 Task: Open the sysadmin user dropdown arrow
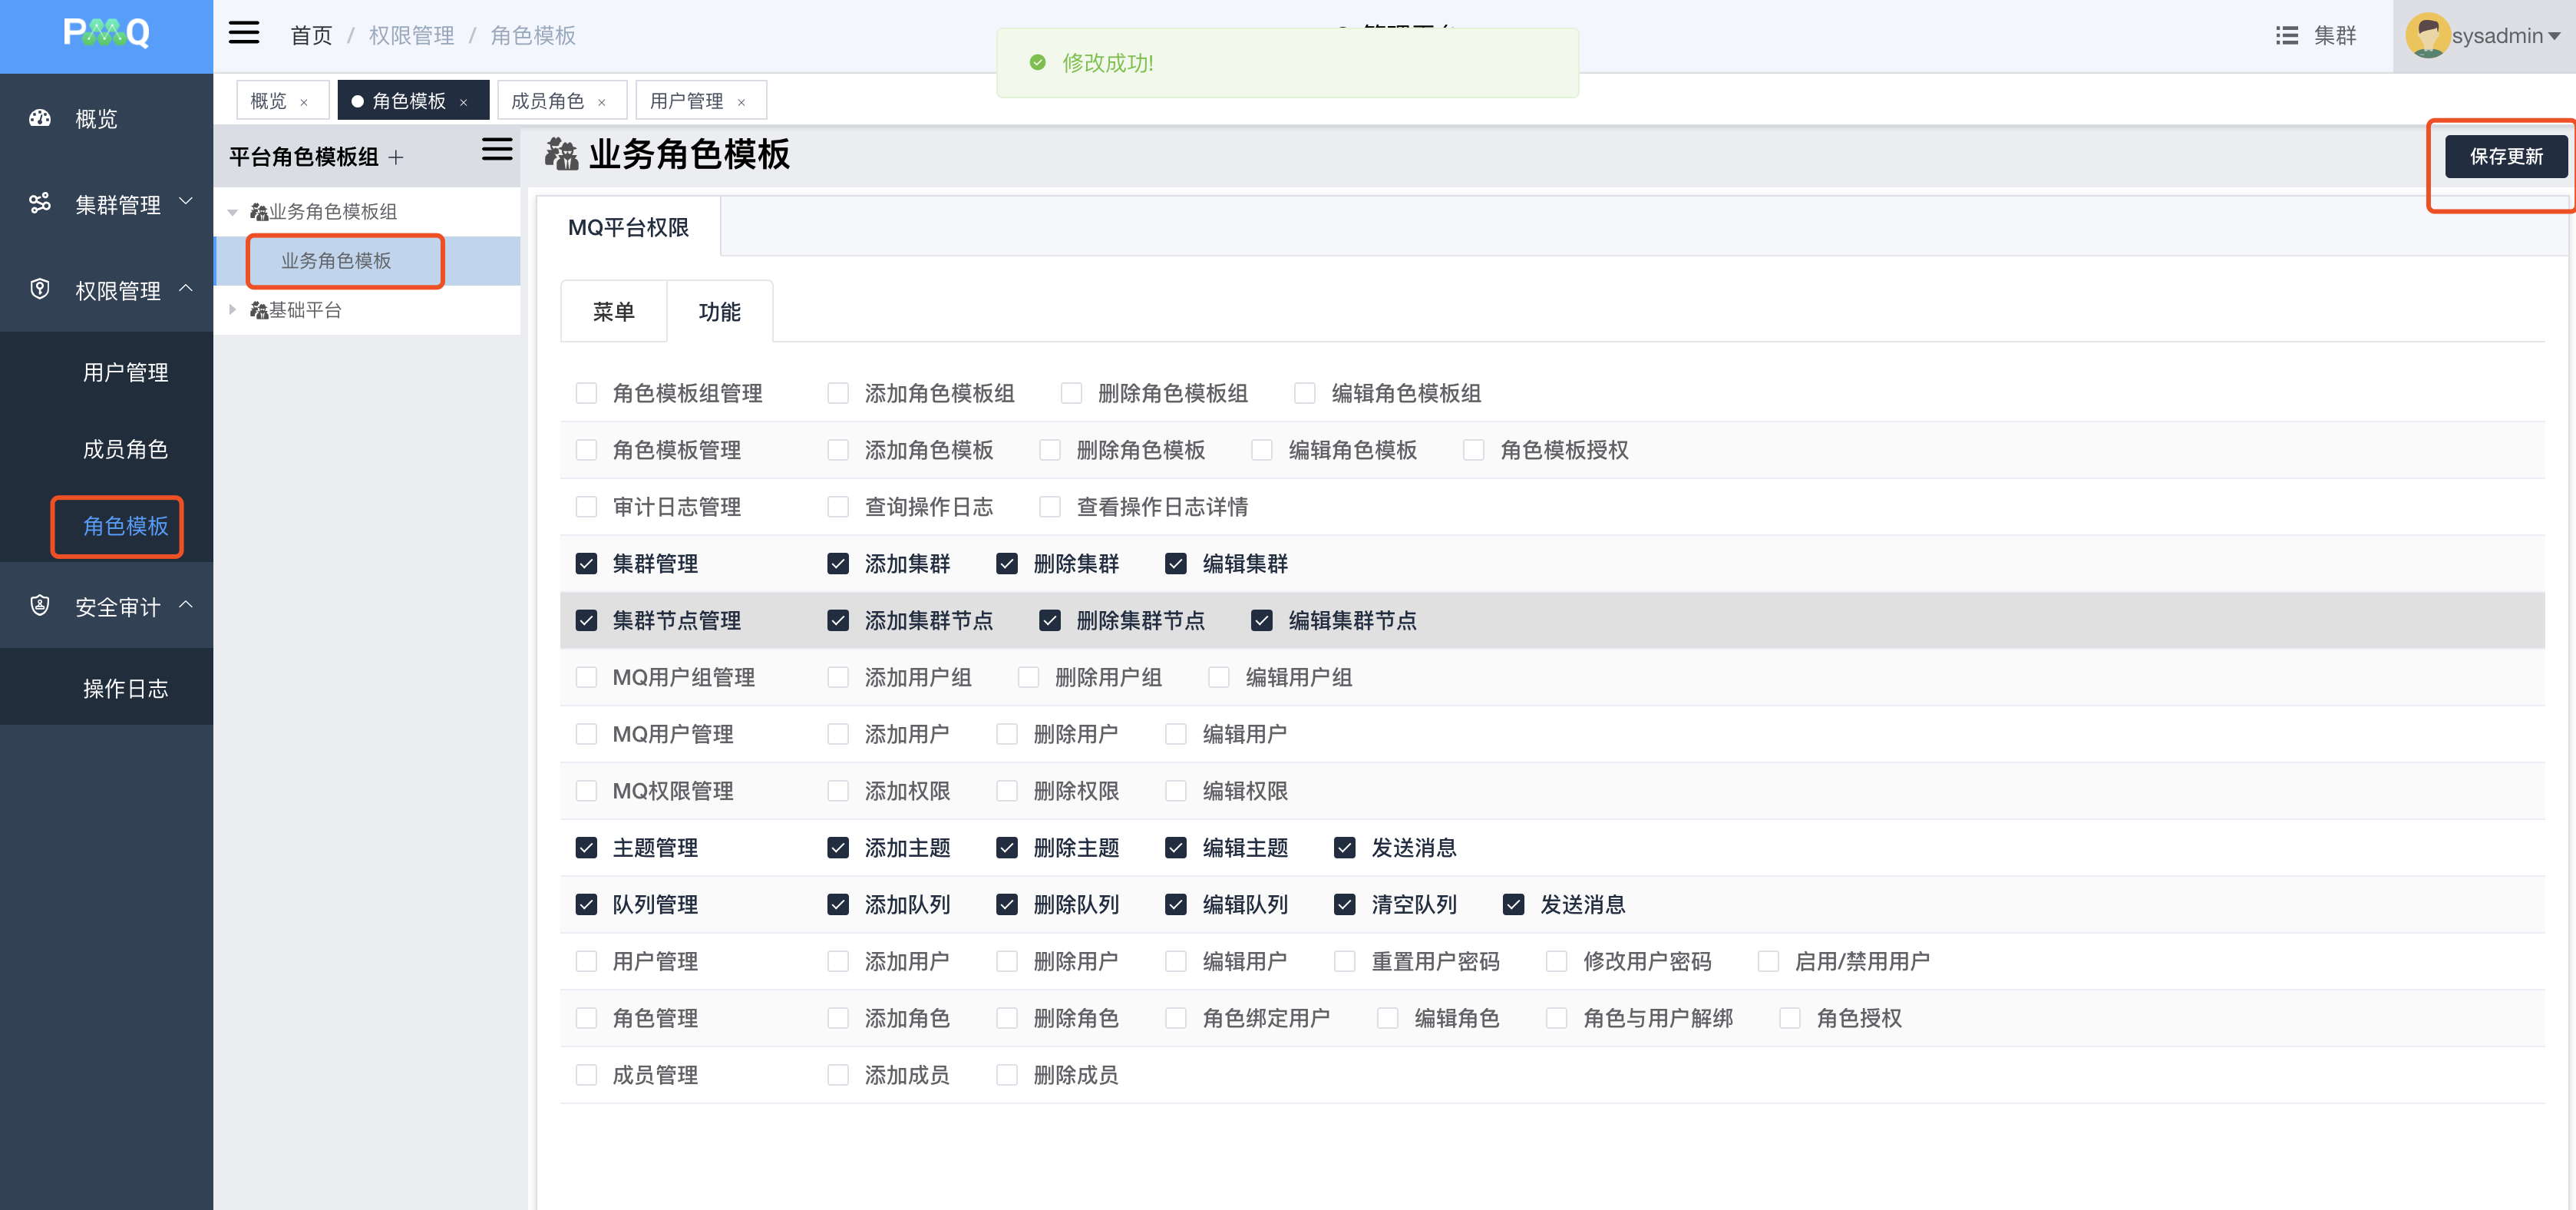pos(2555,36)
